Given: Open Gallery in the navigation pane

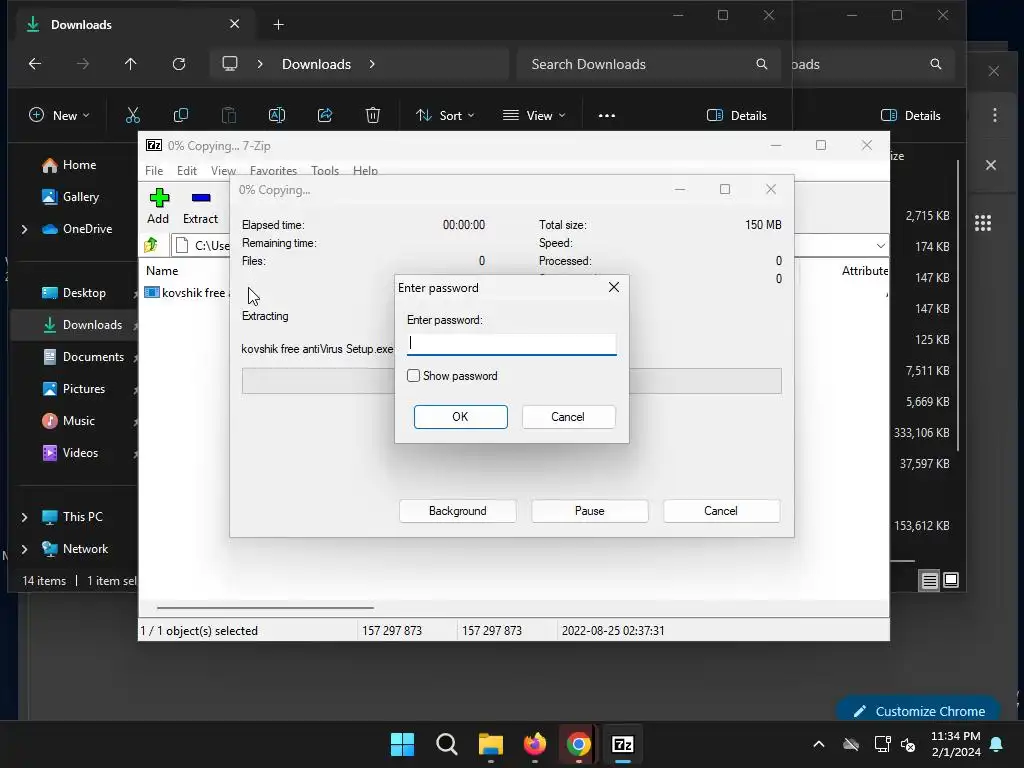Looking at the screenshot, I should pos(71,197).
